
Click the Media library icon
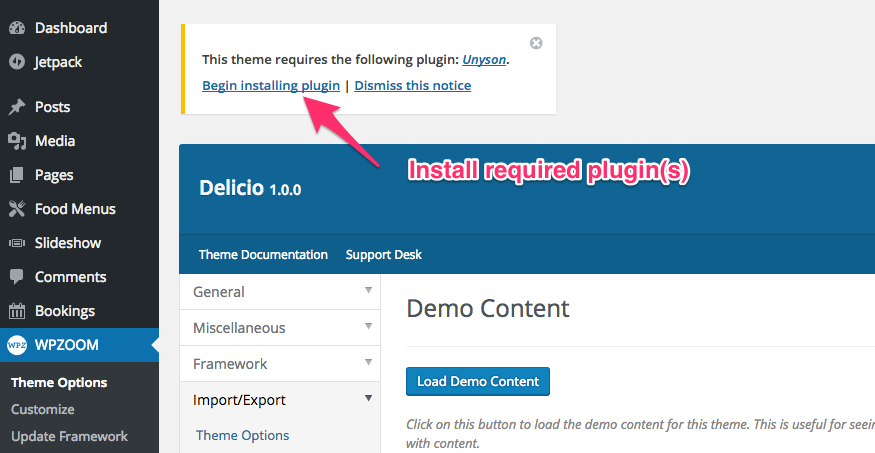[17, 141]
